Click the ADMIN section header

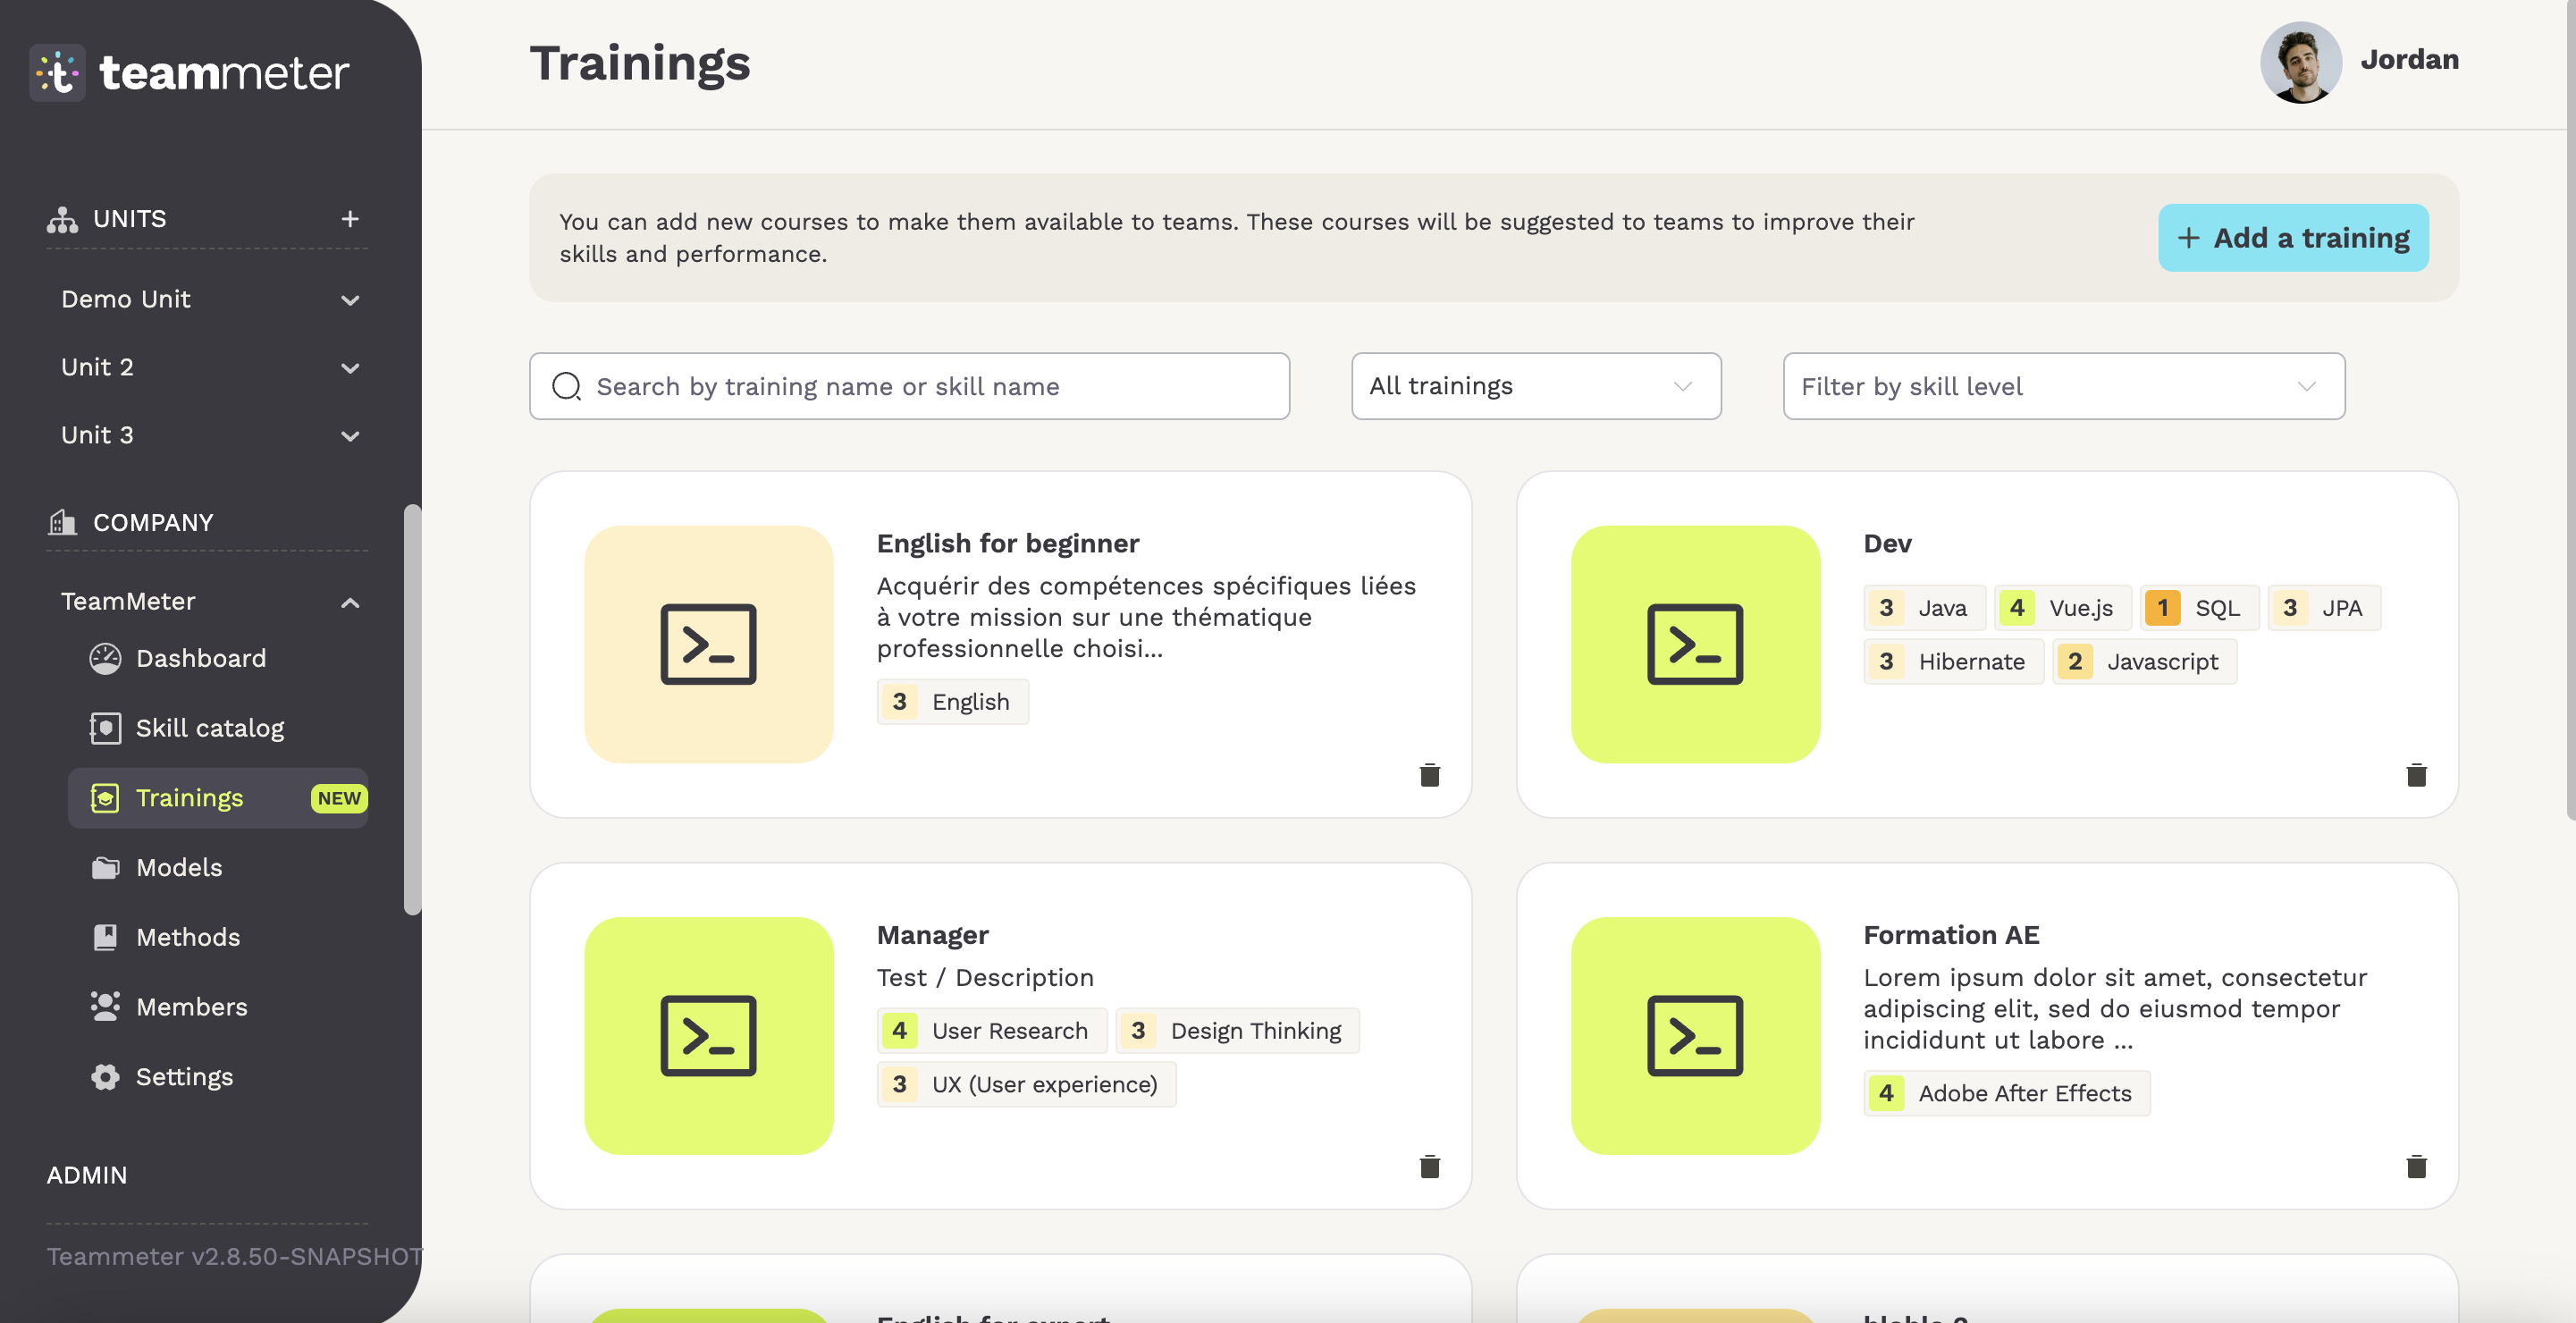pyautogui.click(x=87, y=1175)
